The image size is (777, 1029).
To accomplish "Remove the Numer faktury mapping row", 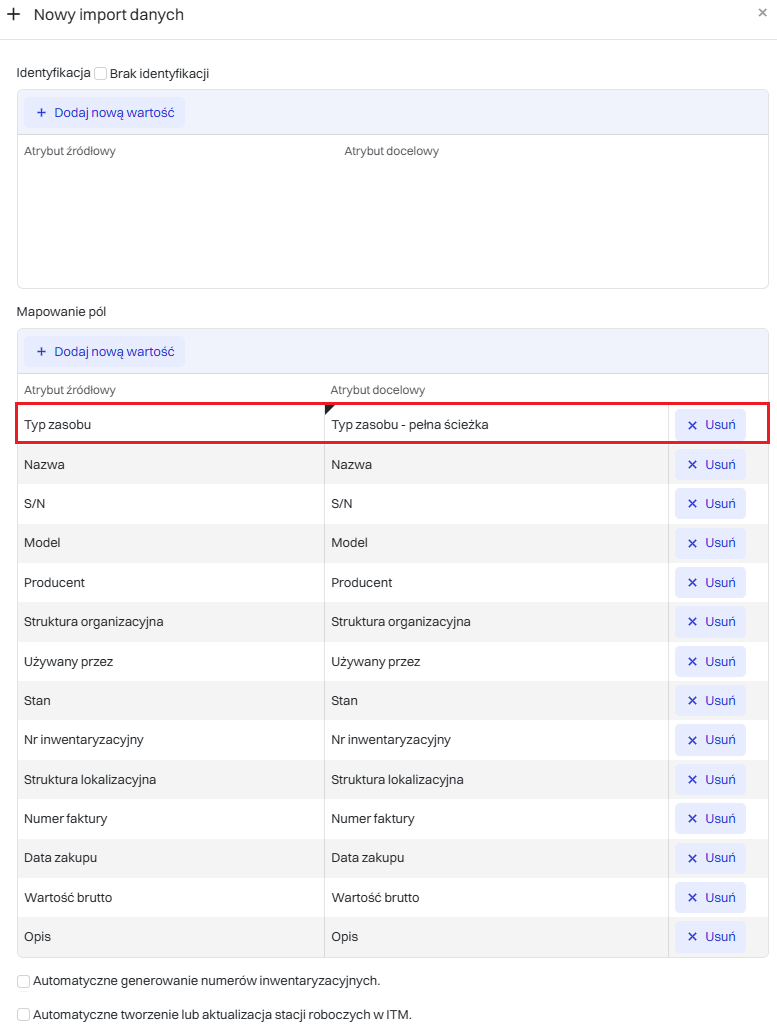I will pyautogui.click(x=710, y=818).
